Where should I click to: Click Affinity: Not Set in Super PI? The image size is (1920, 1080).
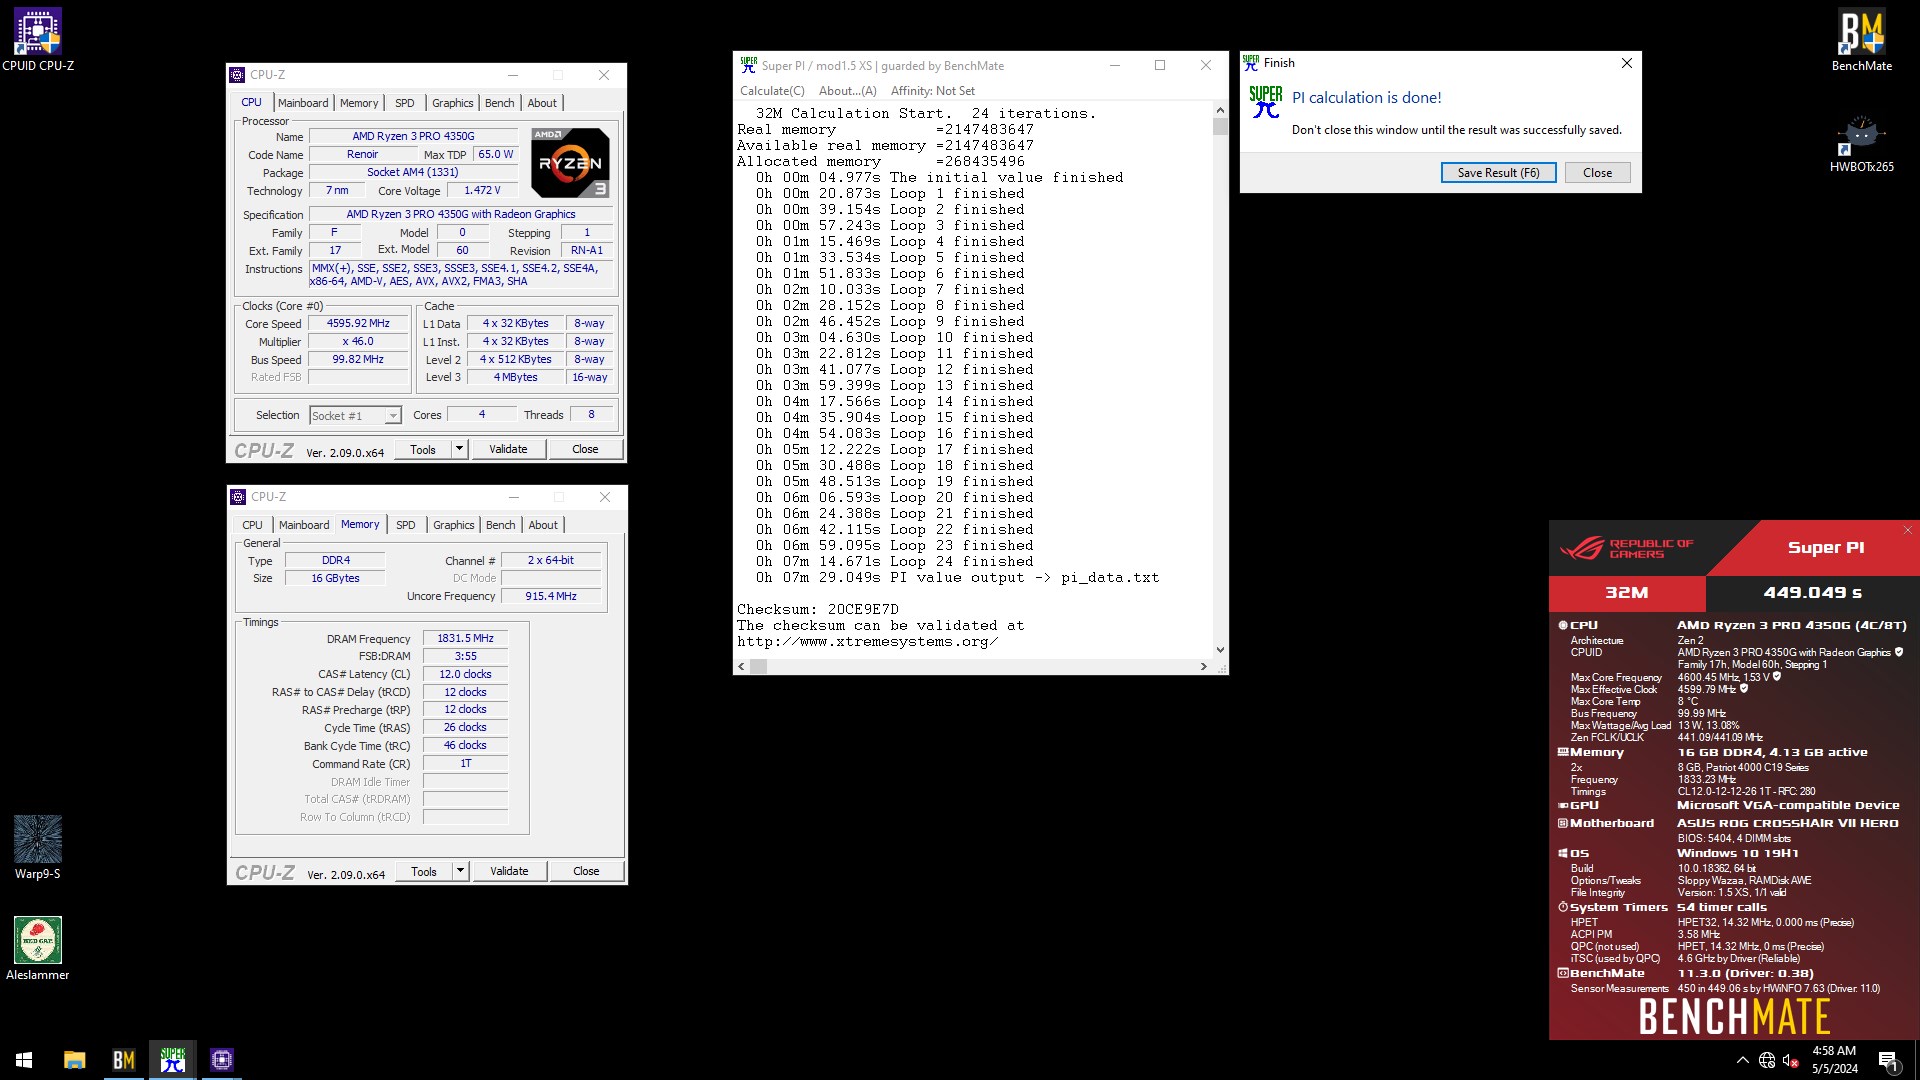933,91
